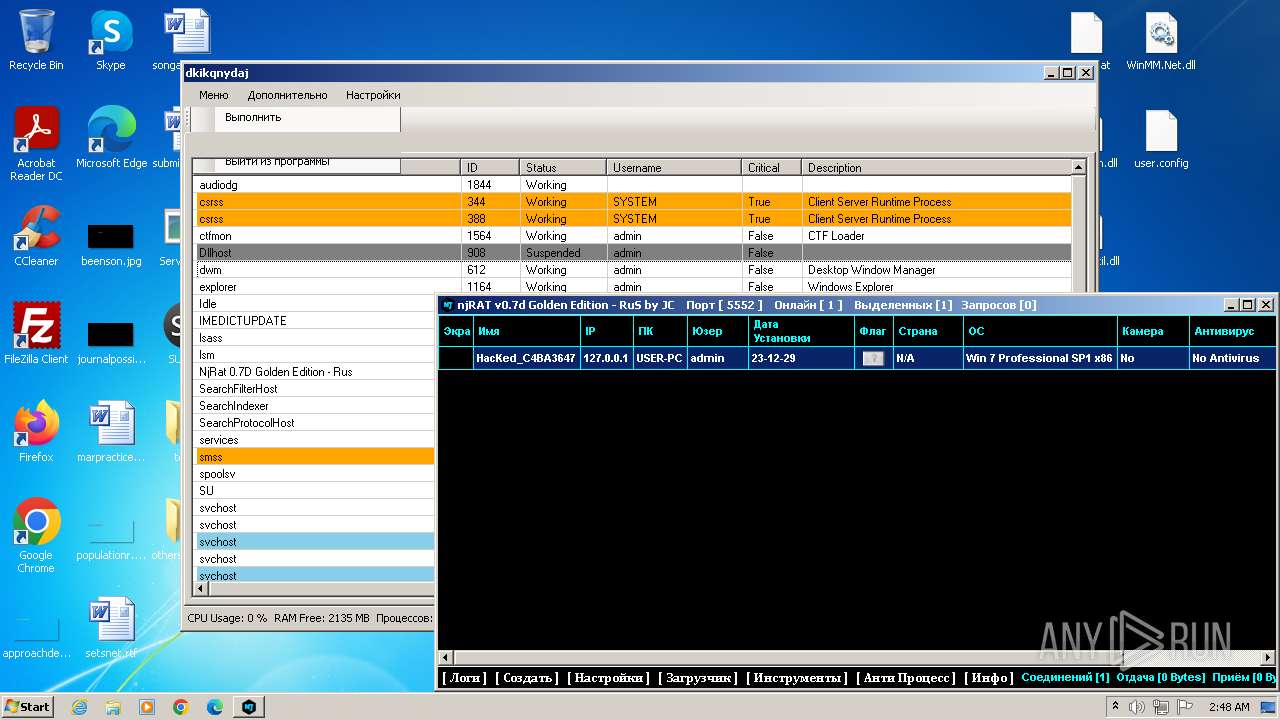Select njRAT app taskbar button
1280x720 pixels.
pyautogui.click(x=249, y=707)
